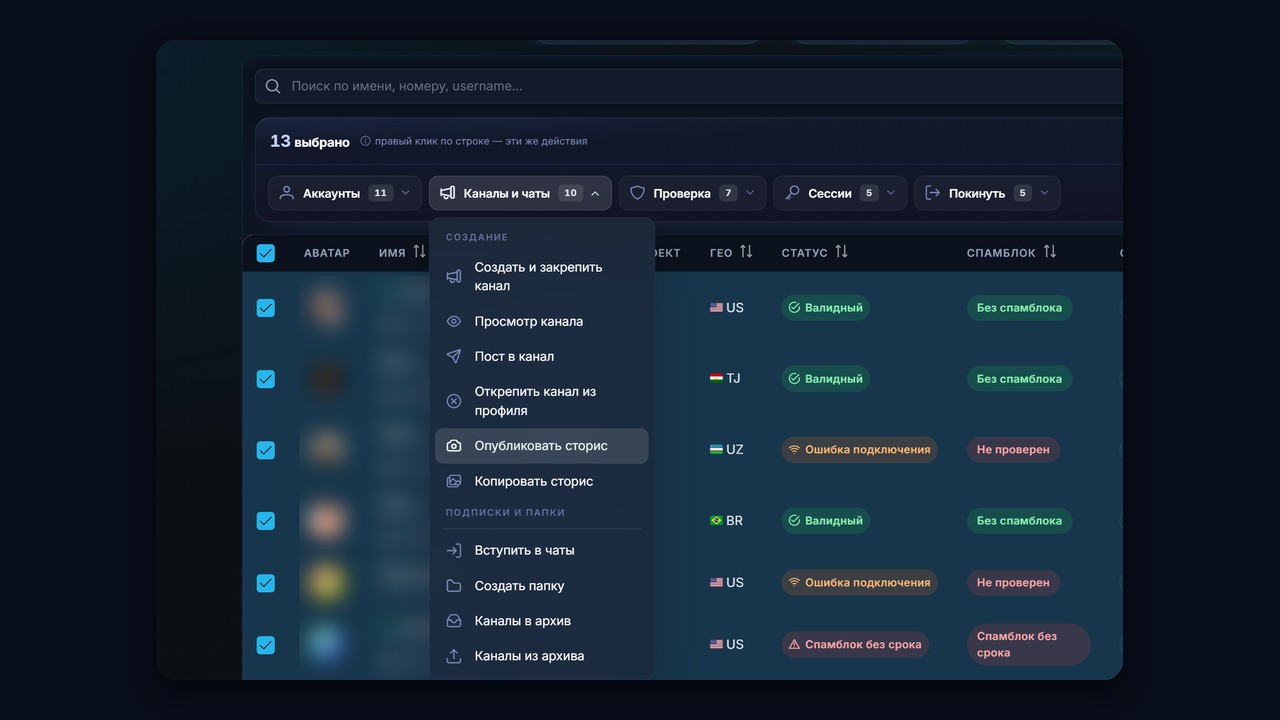Collapse the Каналы и чаты dropdown

pos(520,193)
